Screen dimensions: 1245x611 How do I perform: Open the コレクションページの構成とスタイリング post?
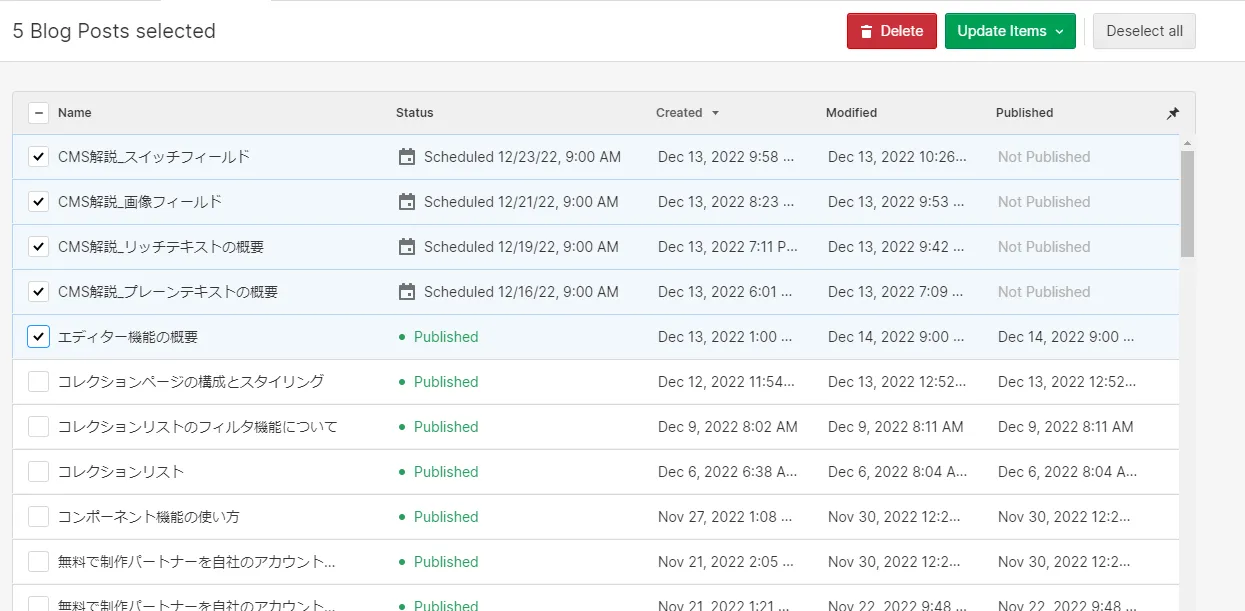pos(191,382)
